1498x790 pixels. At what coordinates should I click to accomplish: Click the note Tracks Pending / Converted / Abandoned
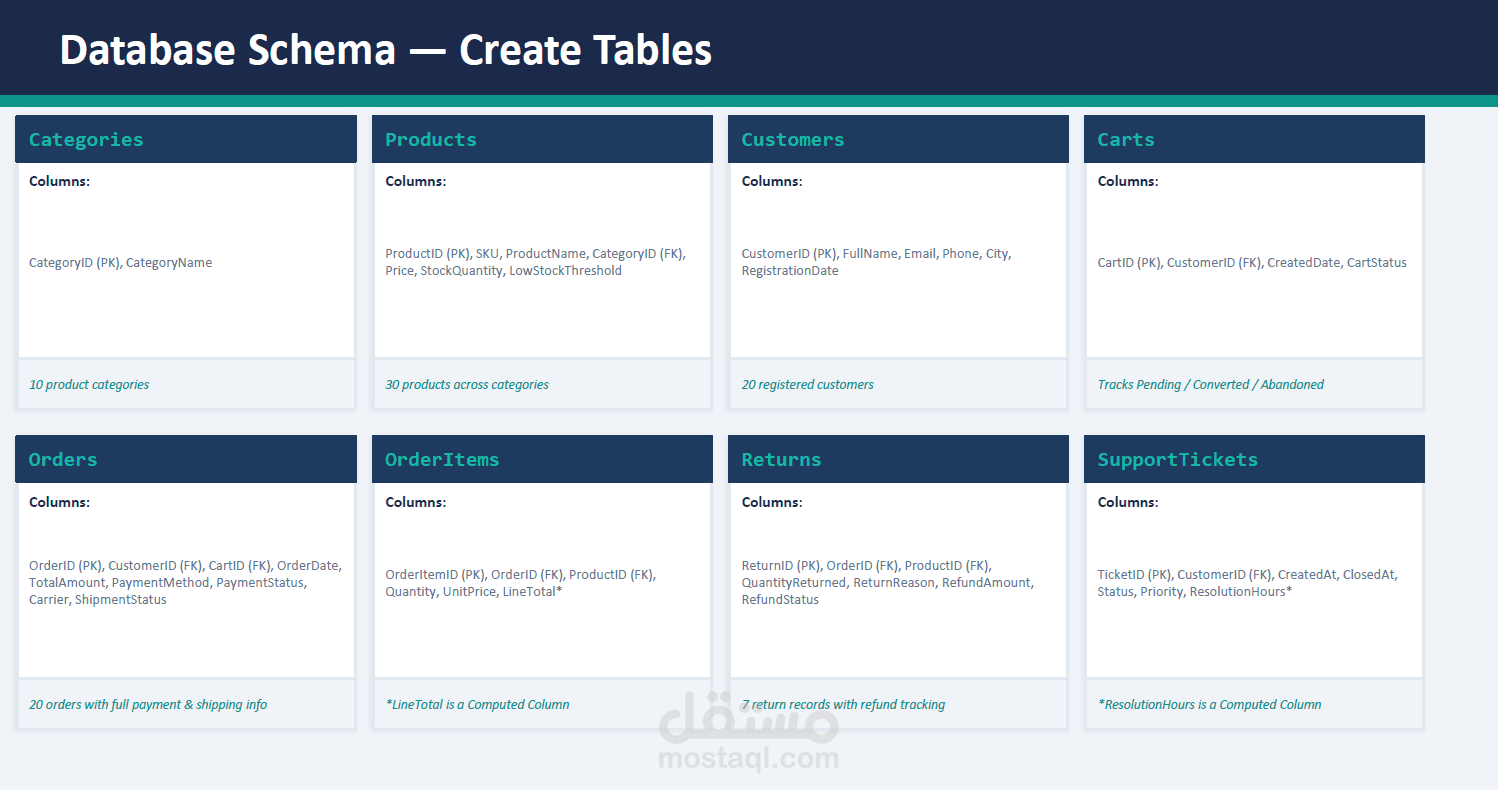tap(1210, 384)
